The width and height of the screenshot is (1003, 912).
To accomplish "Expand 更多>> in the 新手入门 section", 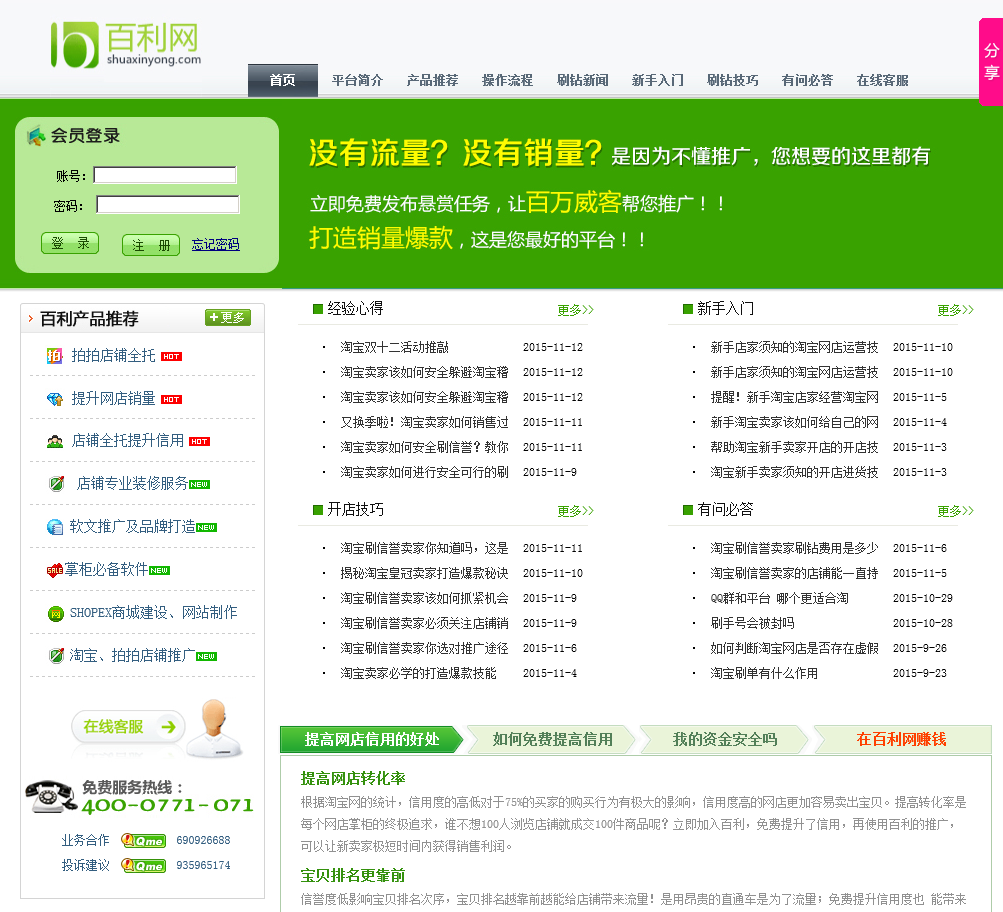I will pos(955,310).
